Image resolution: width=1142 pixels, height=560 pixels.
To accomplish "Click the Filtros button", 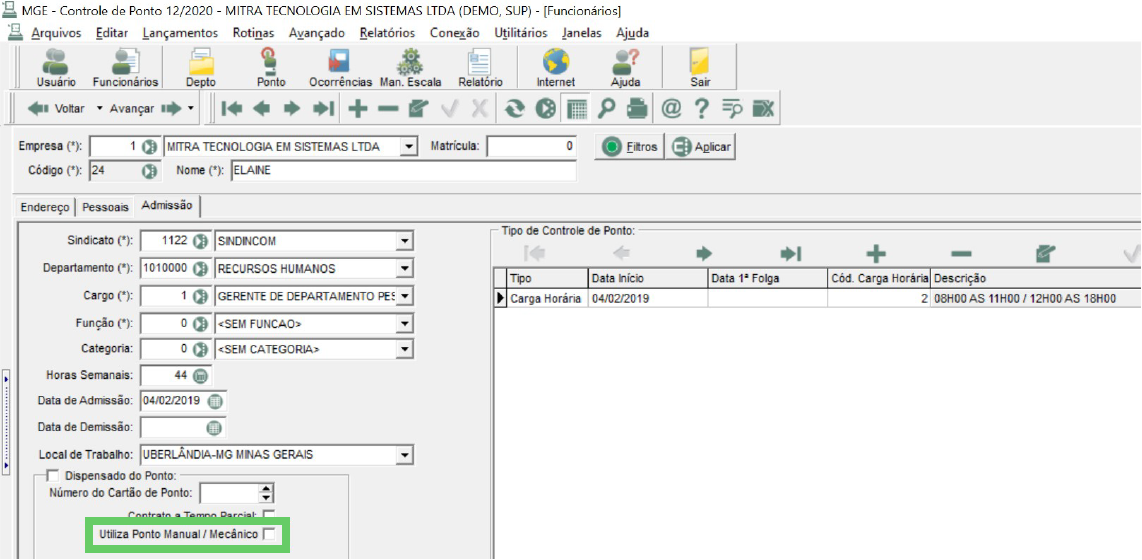I will pyautogui.click(x=631, y=147).
